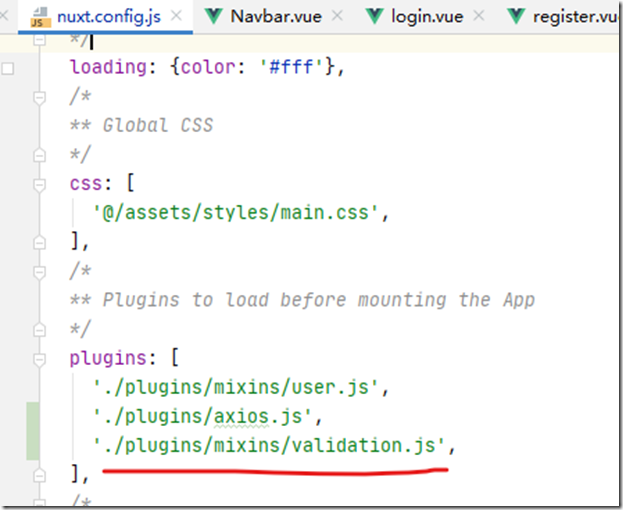Open the register.vue tab
Screen dimensions: 623x510
pos(560,17)
